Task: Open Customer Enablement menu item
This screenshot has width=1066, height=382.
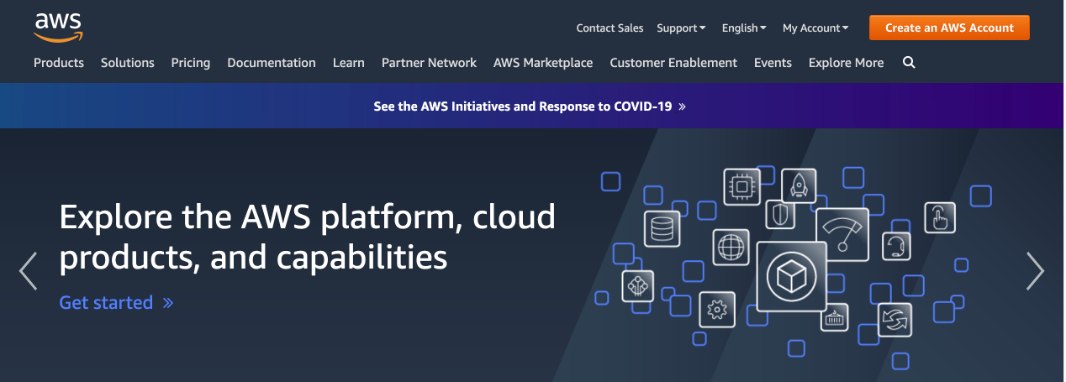Action: [673, 63]
